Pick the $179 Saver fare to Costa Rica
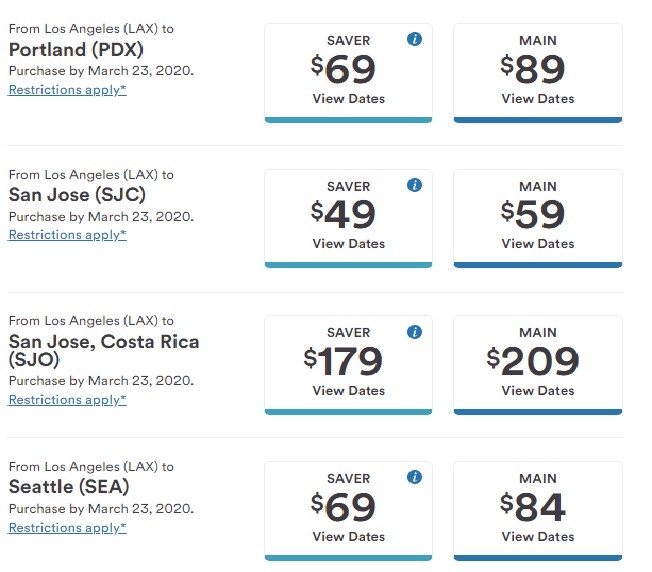This screenshot has height=572, width=652. (x=348, y=365)
